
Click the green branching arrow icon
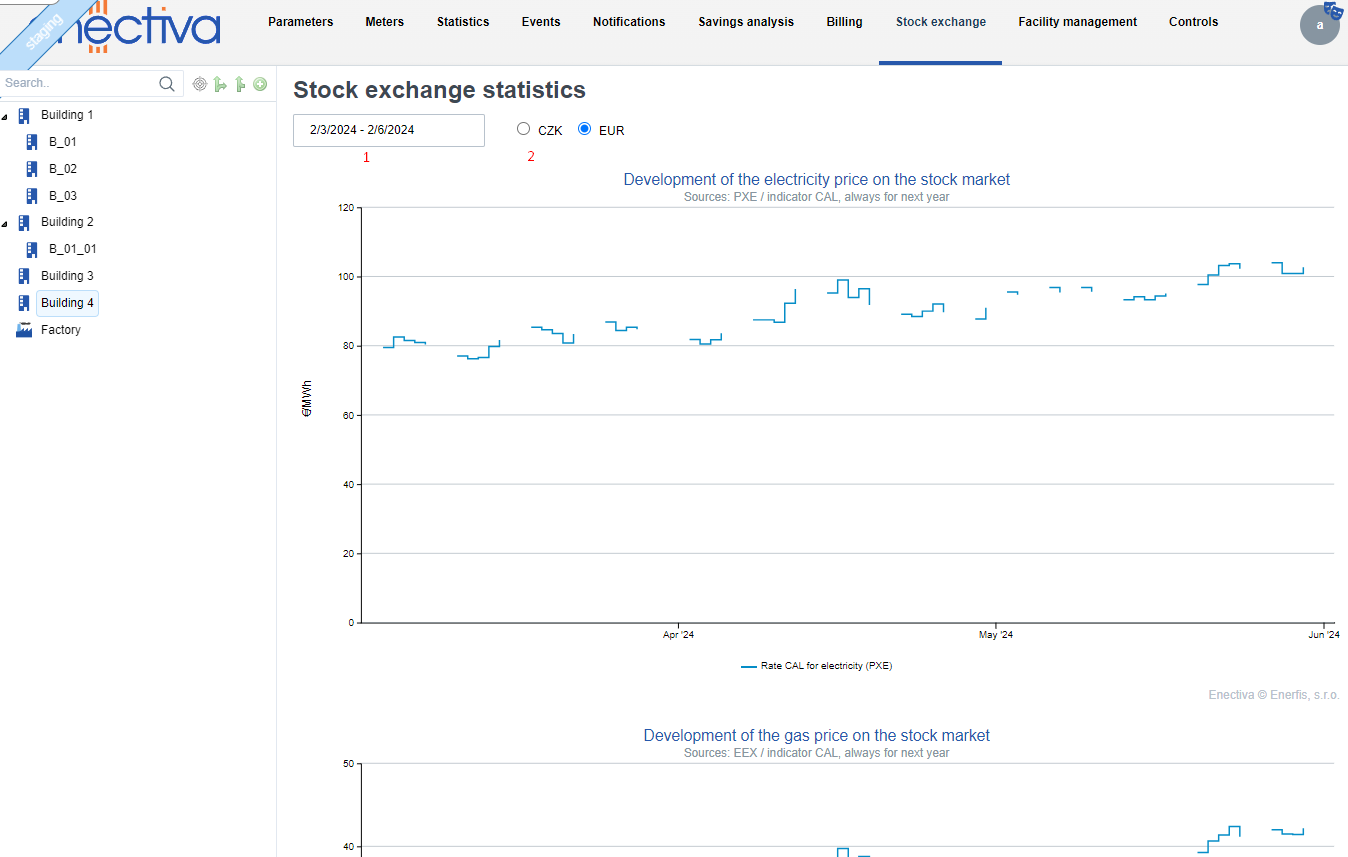pos(220,84)
